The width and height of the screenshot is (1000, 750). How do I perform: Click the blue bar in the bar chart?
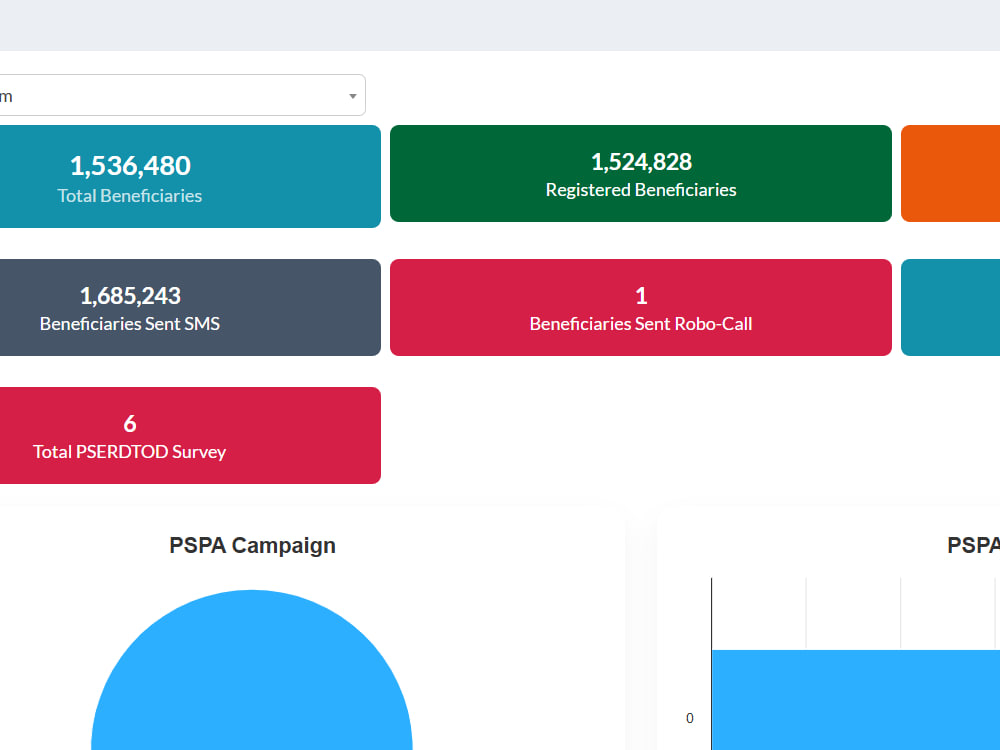click(856, 700)
